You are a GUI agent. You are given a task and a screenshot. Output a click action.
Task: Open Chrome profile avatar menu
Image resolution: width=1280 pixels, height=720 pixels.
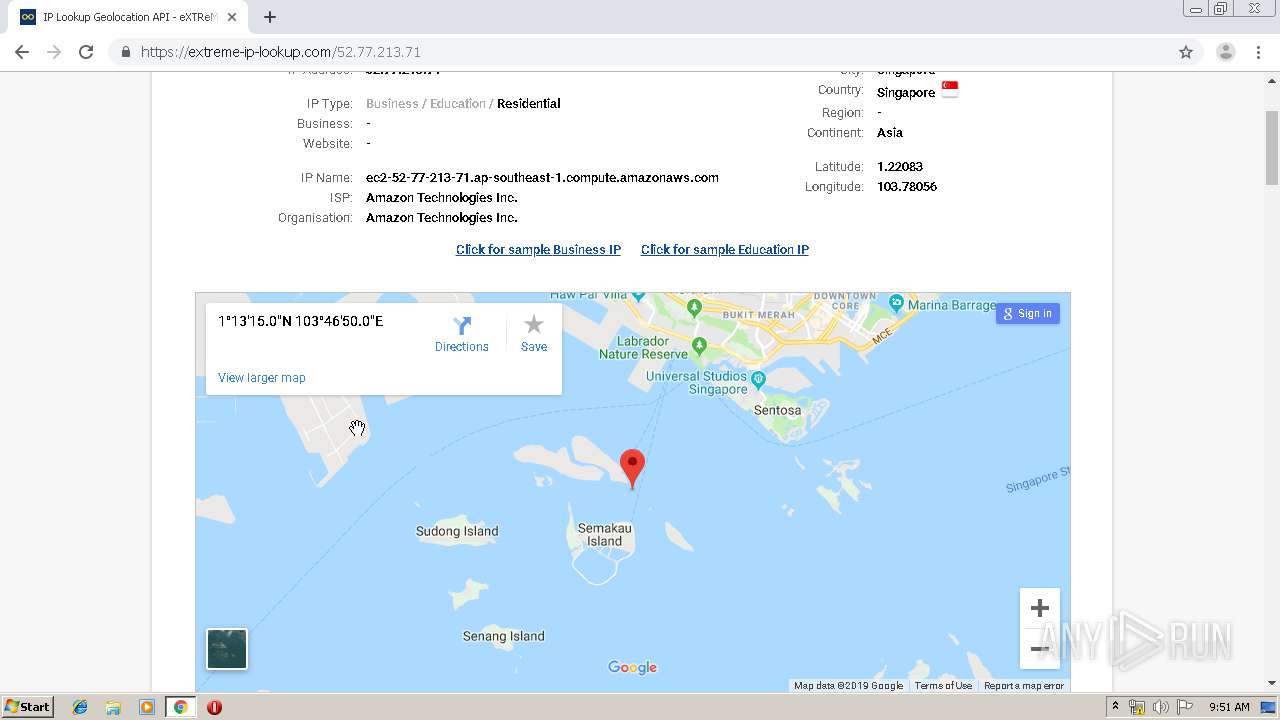[x=1225, y=52]
